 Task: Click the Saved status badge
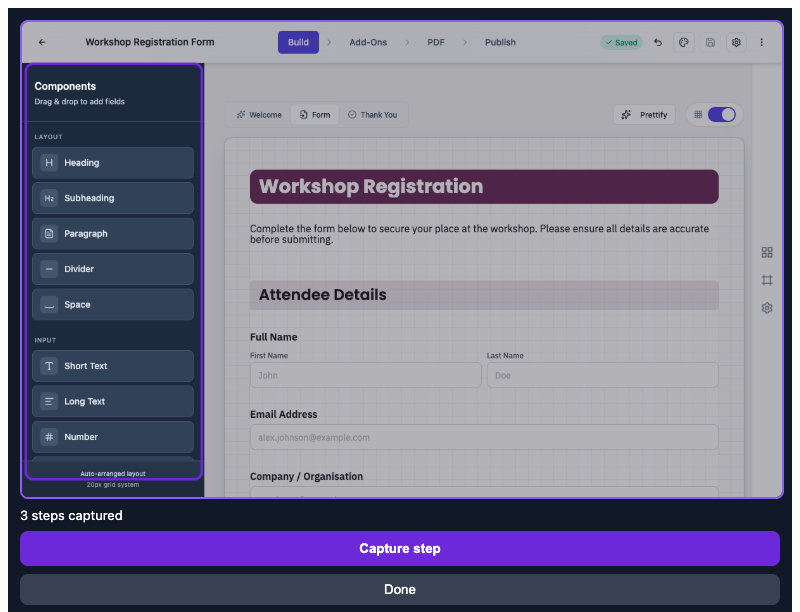pos(621,42)
